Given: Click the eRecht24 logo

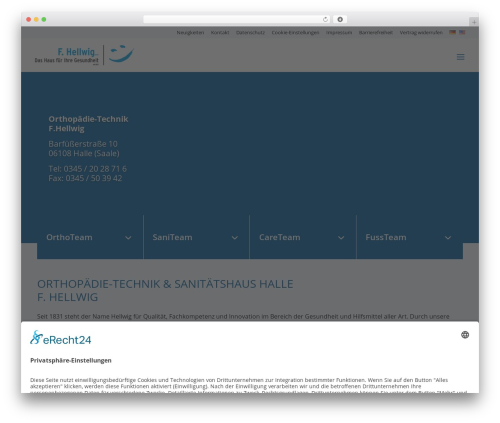Looking at the screenshot, I should click(60, 338).
